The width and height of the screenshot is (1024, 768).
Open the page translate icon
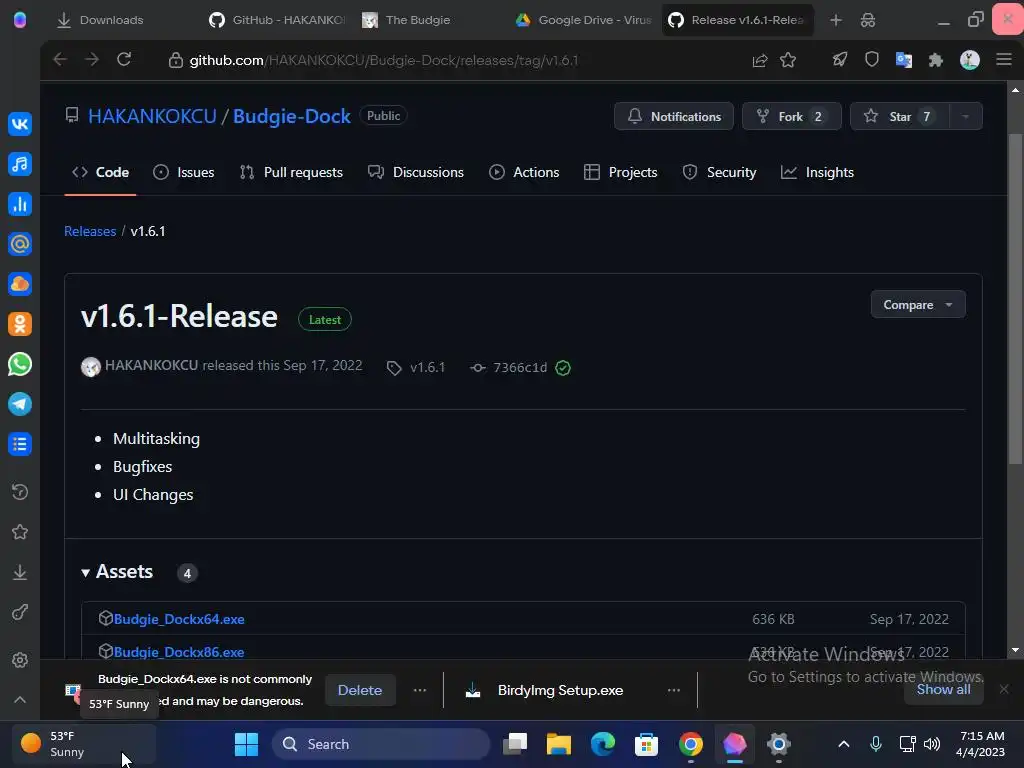coord(904,60)
